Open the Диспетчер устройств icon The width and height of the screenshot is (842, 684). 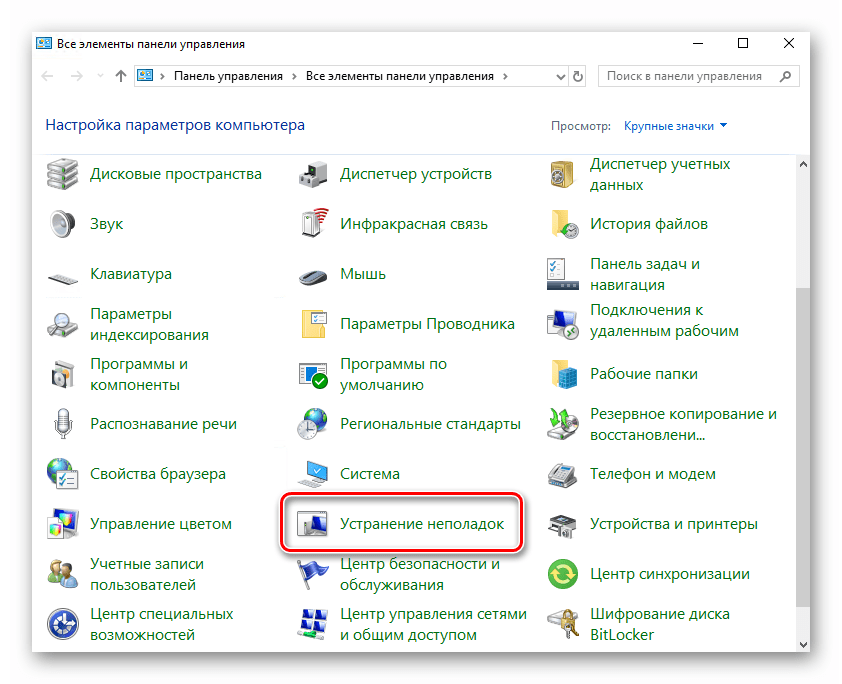tap(313, 174)
